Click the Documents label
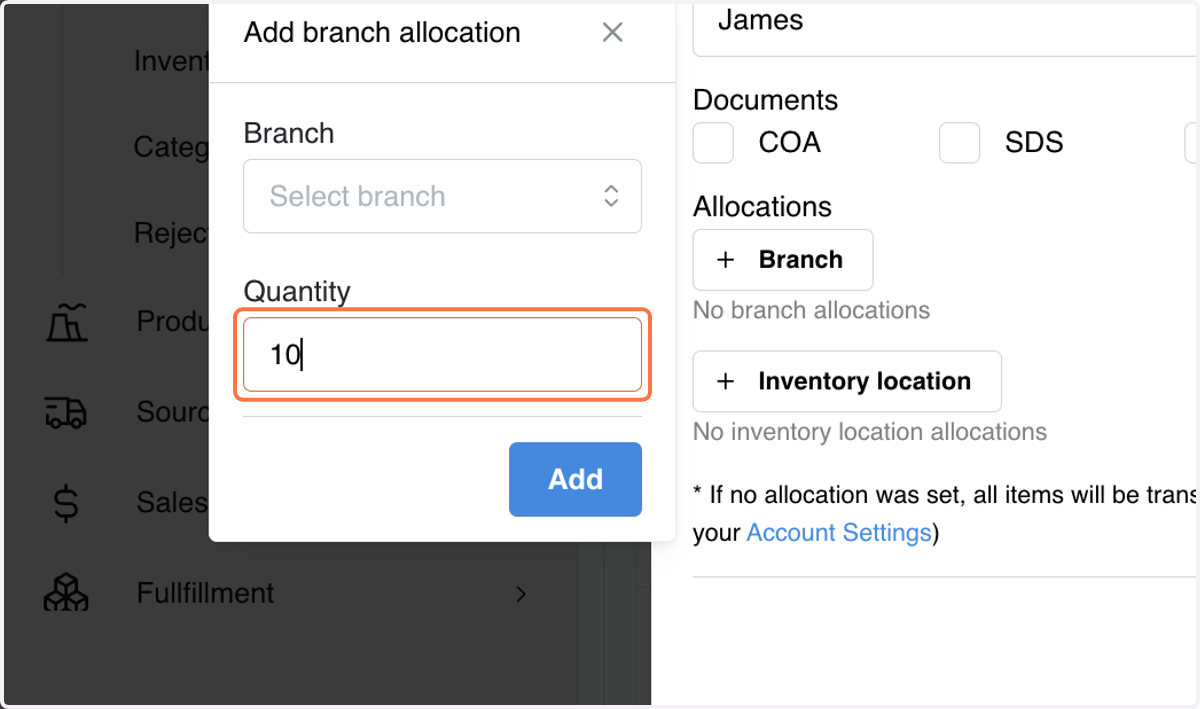This screenshot has width=1200, height=709. [765, 100]
